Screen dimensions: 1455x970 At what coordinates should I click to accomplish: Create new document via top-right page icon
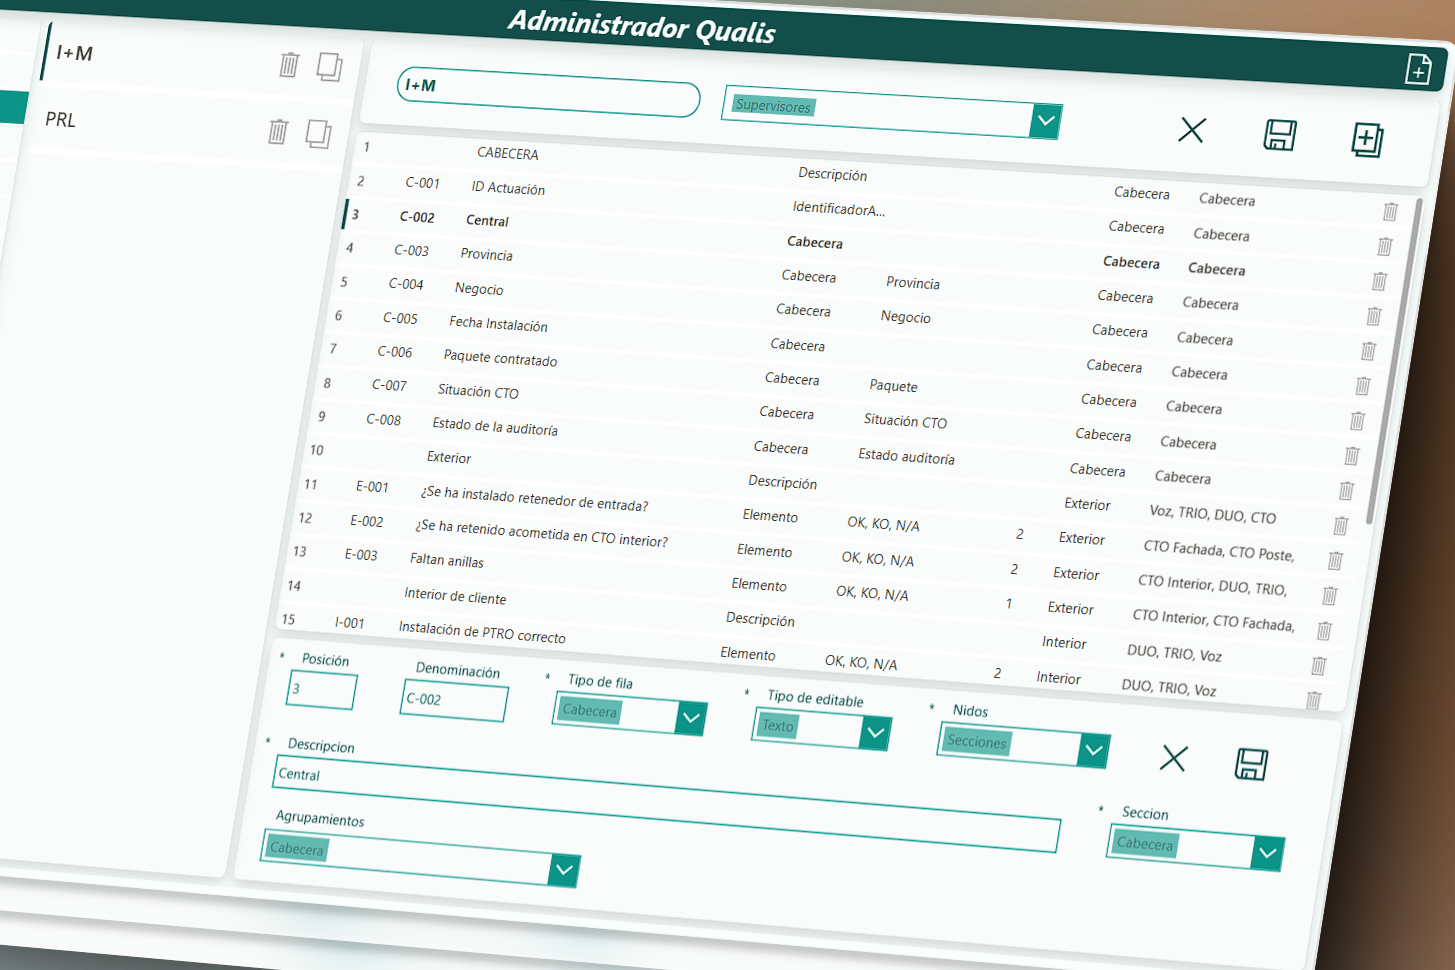(1418, 69)
